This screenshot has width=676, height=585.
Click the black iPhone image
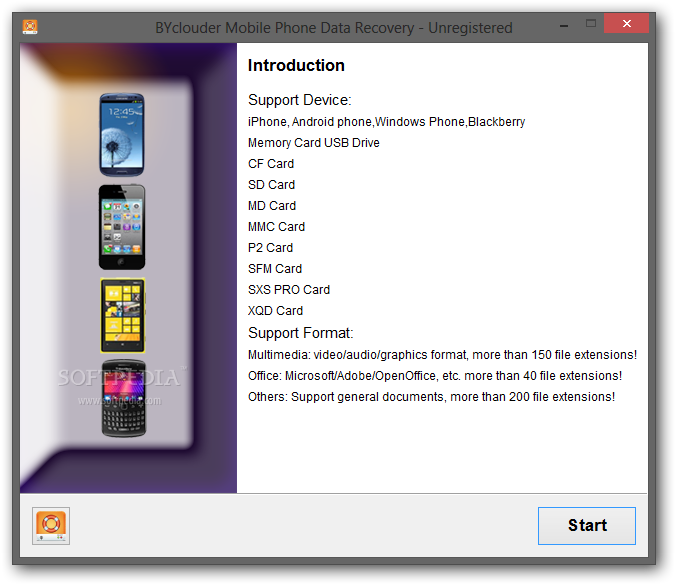point(122,227)
